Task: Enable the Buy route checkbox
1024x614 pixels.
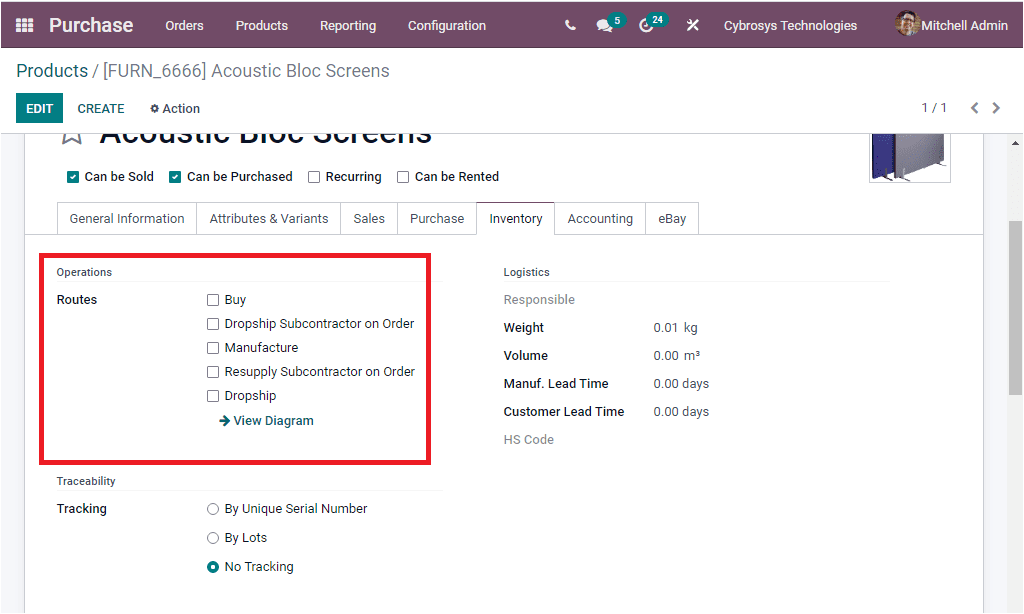Action: coord(213,299)
